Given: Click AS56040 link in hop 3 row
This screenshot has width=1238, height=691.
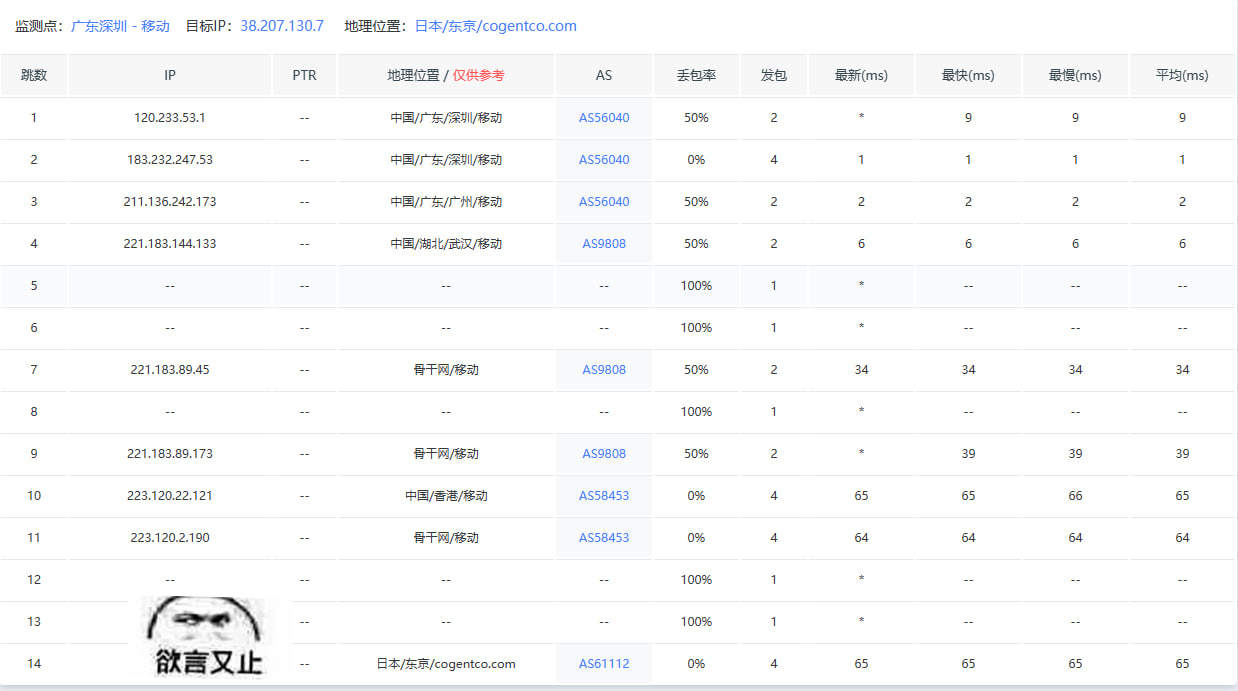Looking at the screenshot, I should (604, 202).
